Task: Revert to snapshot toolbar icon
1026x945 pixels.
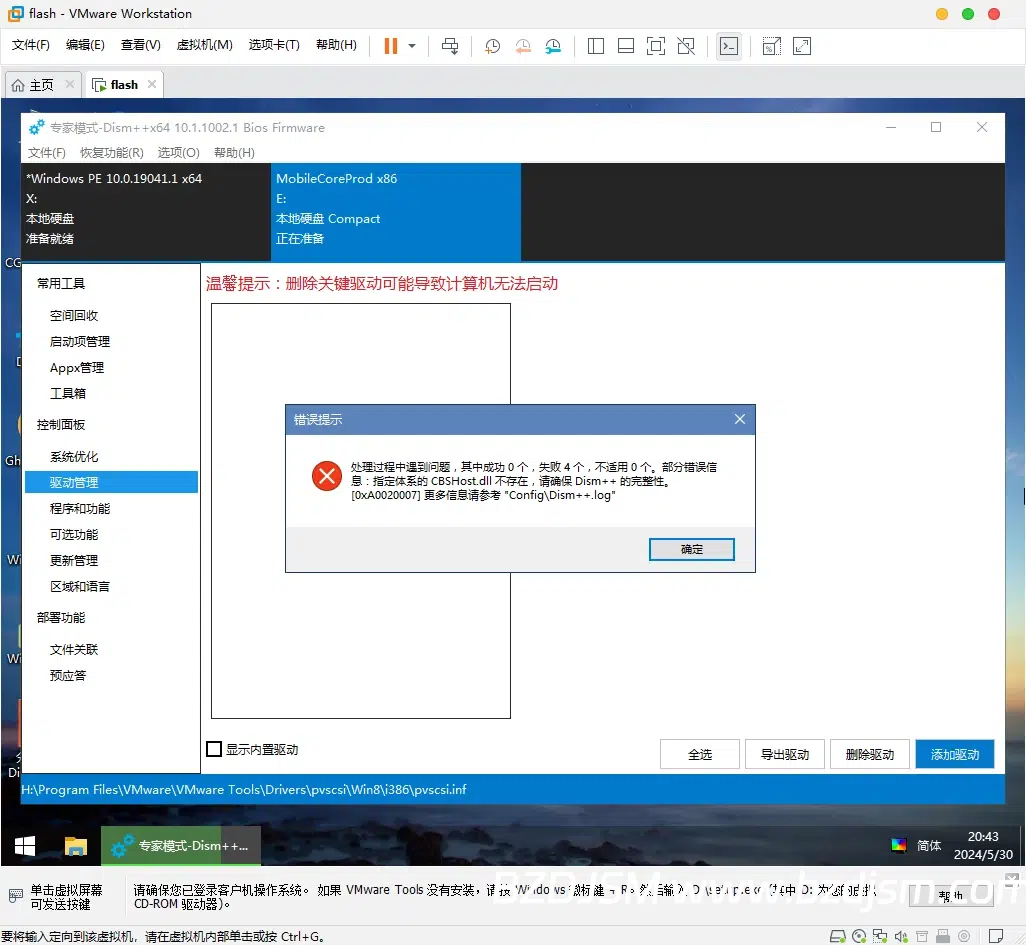Action: click(x=523, y=46)
